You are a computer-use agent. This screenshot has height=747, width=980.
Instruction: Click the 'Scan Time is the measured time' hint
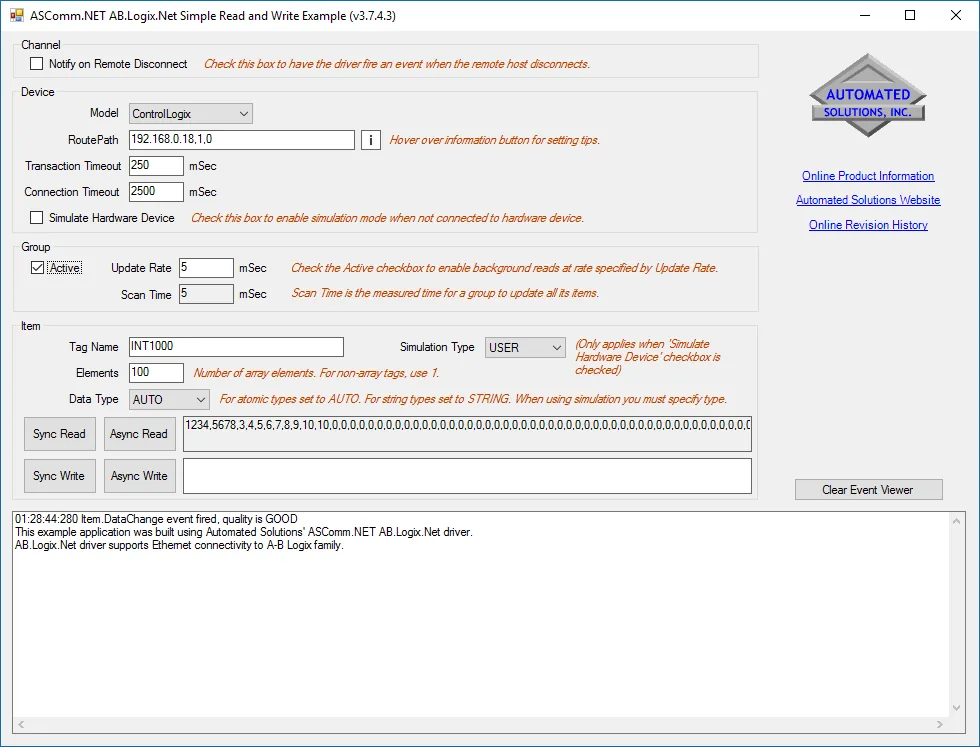tap(445, 293)
